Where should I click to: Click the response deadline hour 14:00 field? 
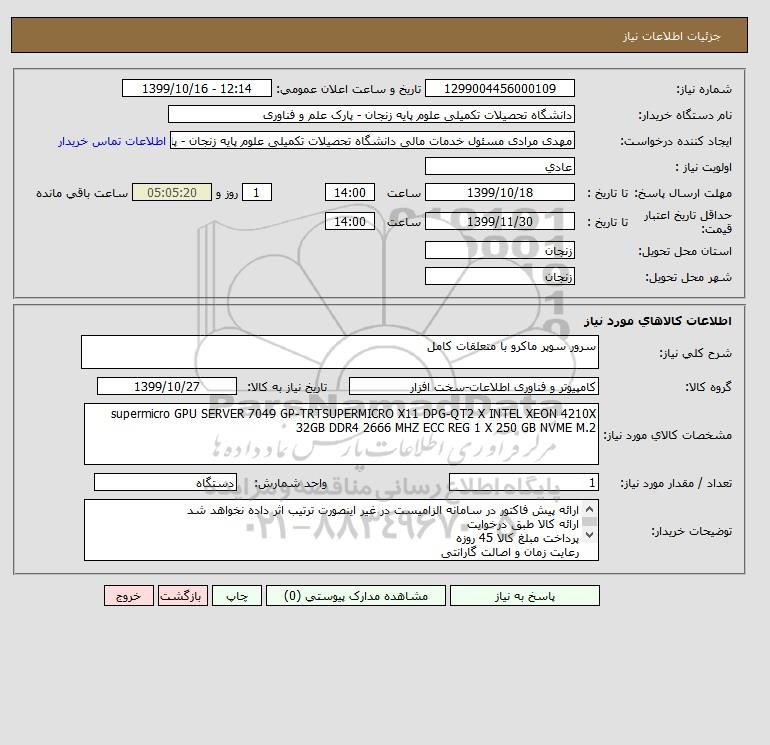pyautogui.click(x=350, y=193)
